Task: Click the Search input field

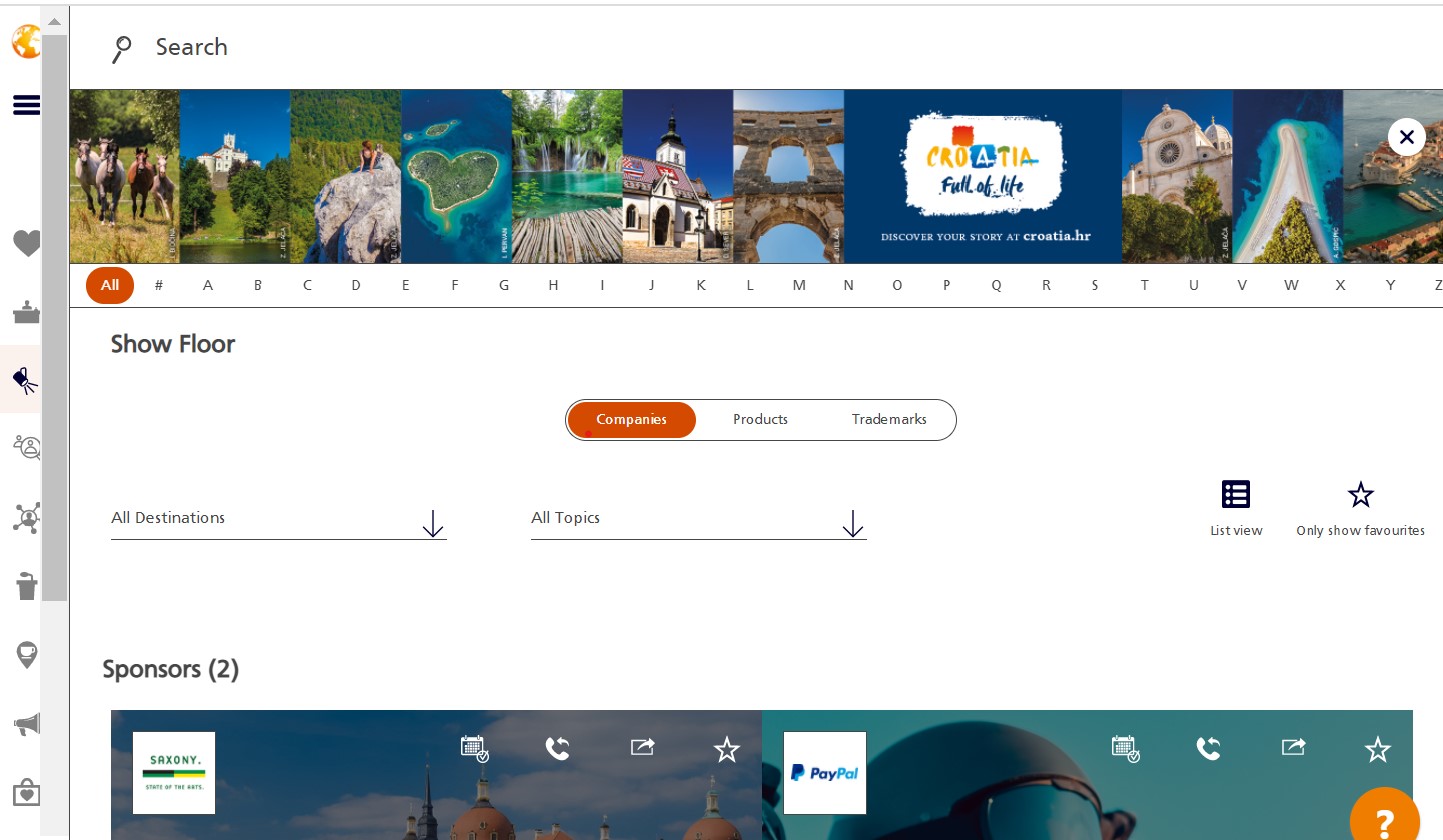Action: [x=400, y=47]
